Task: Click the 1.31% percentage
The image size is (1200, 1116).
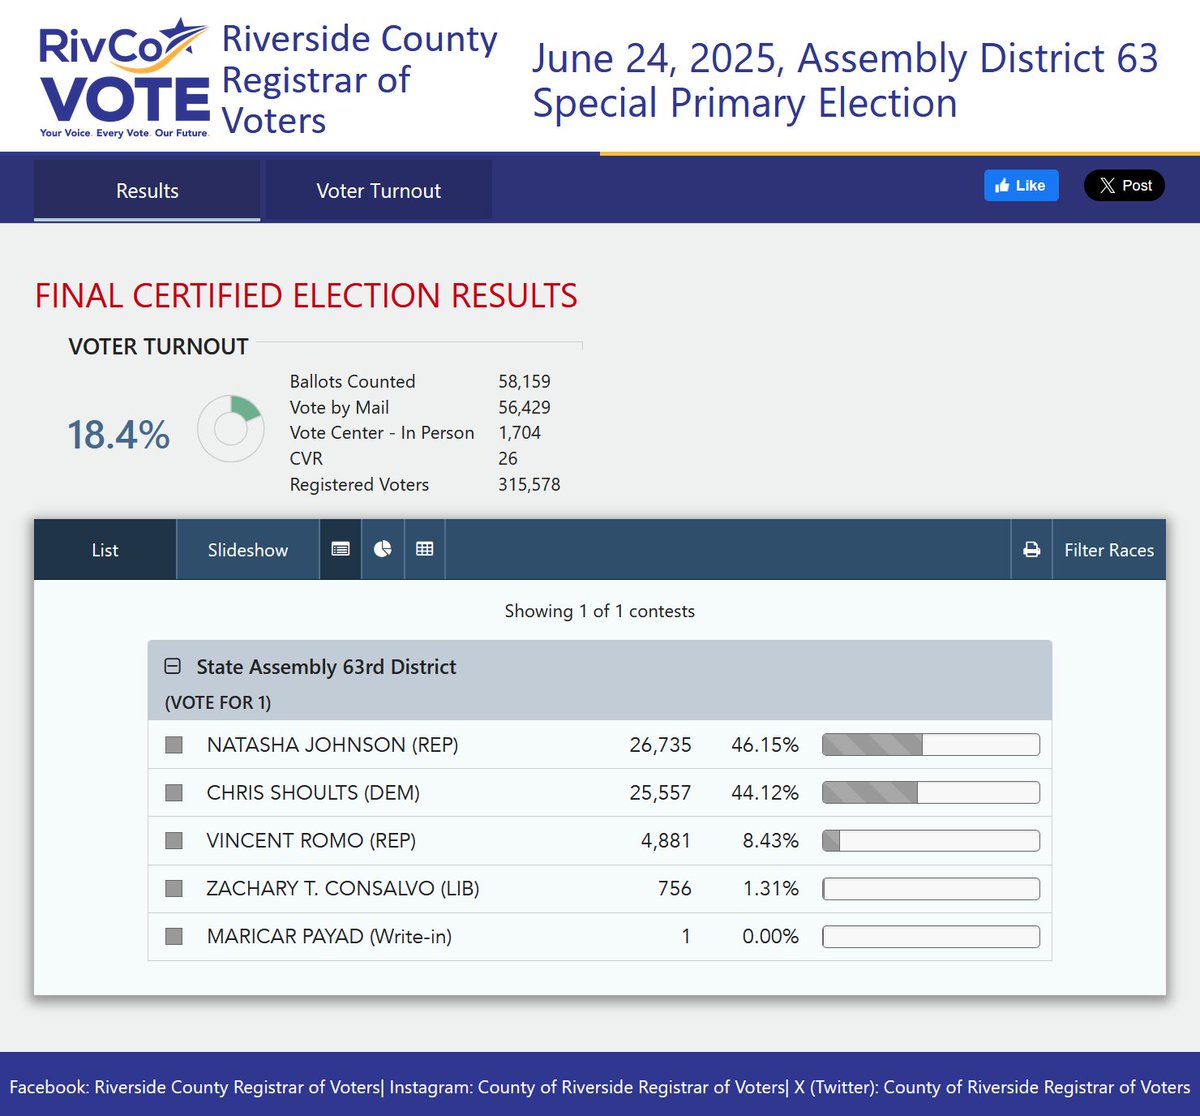Action: tap(770, 889)
